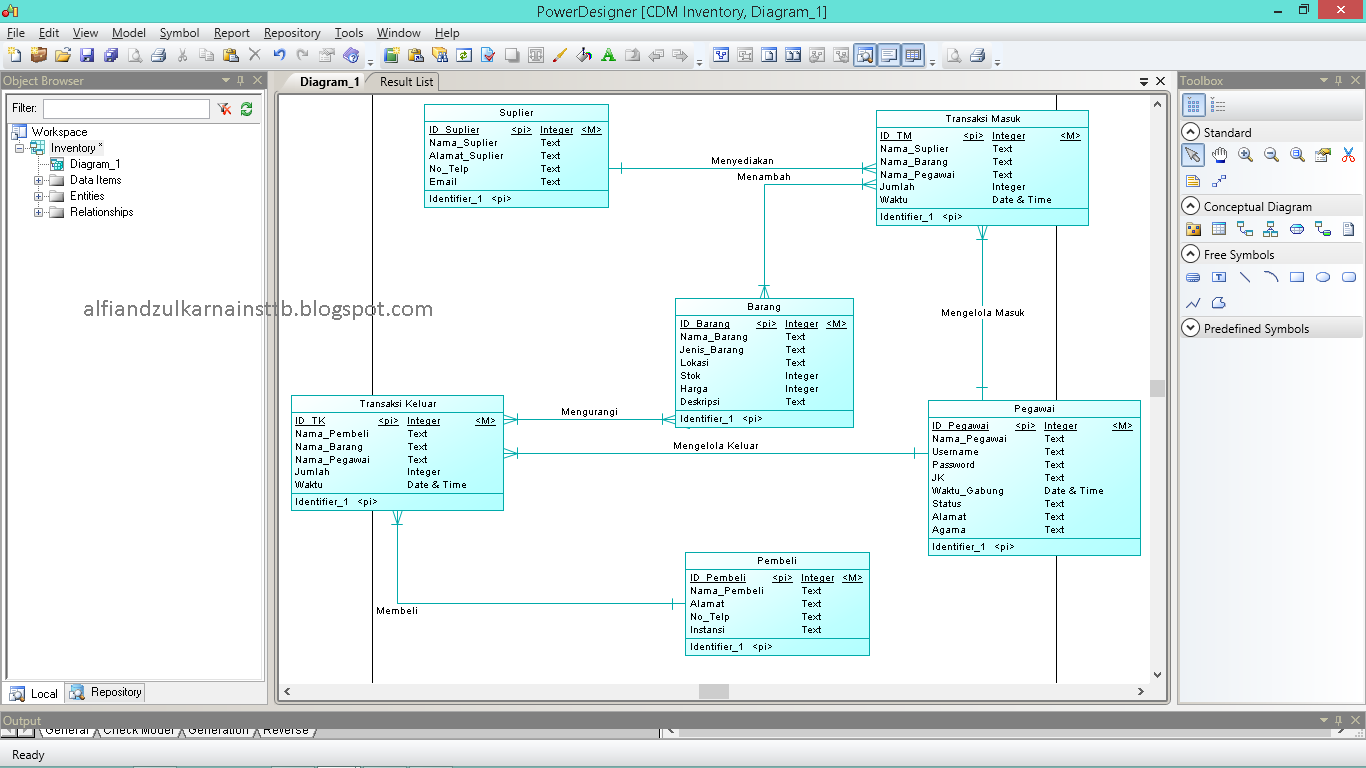
Task: Switch to the Result List tab
Action: coord(403,81)
